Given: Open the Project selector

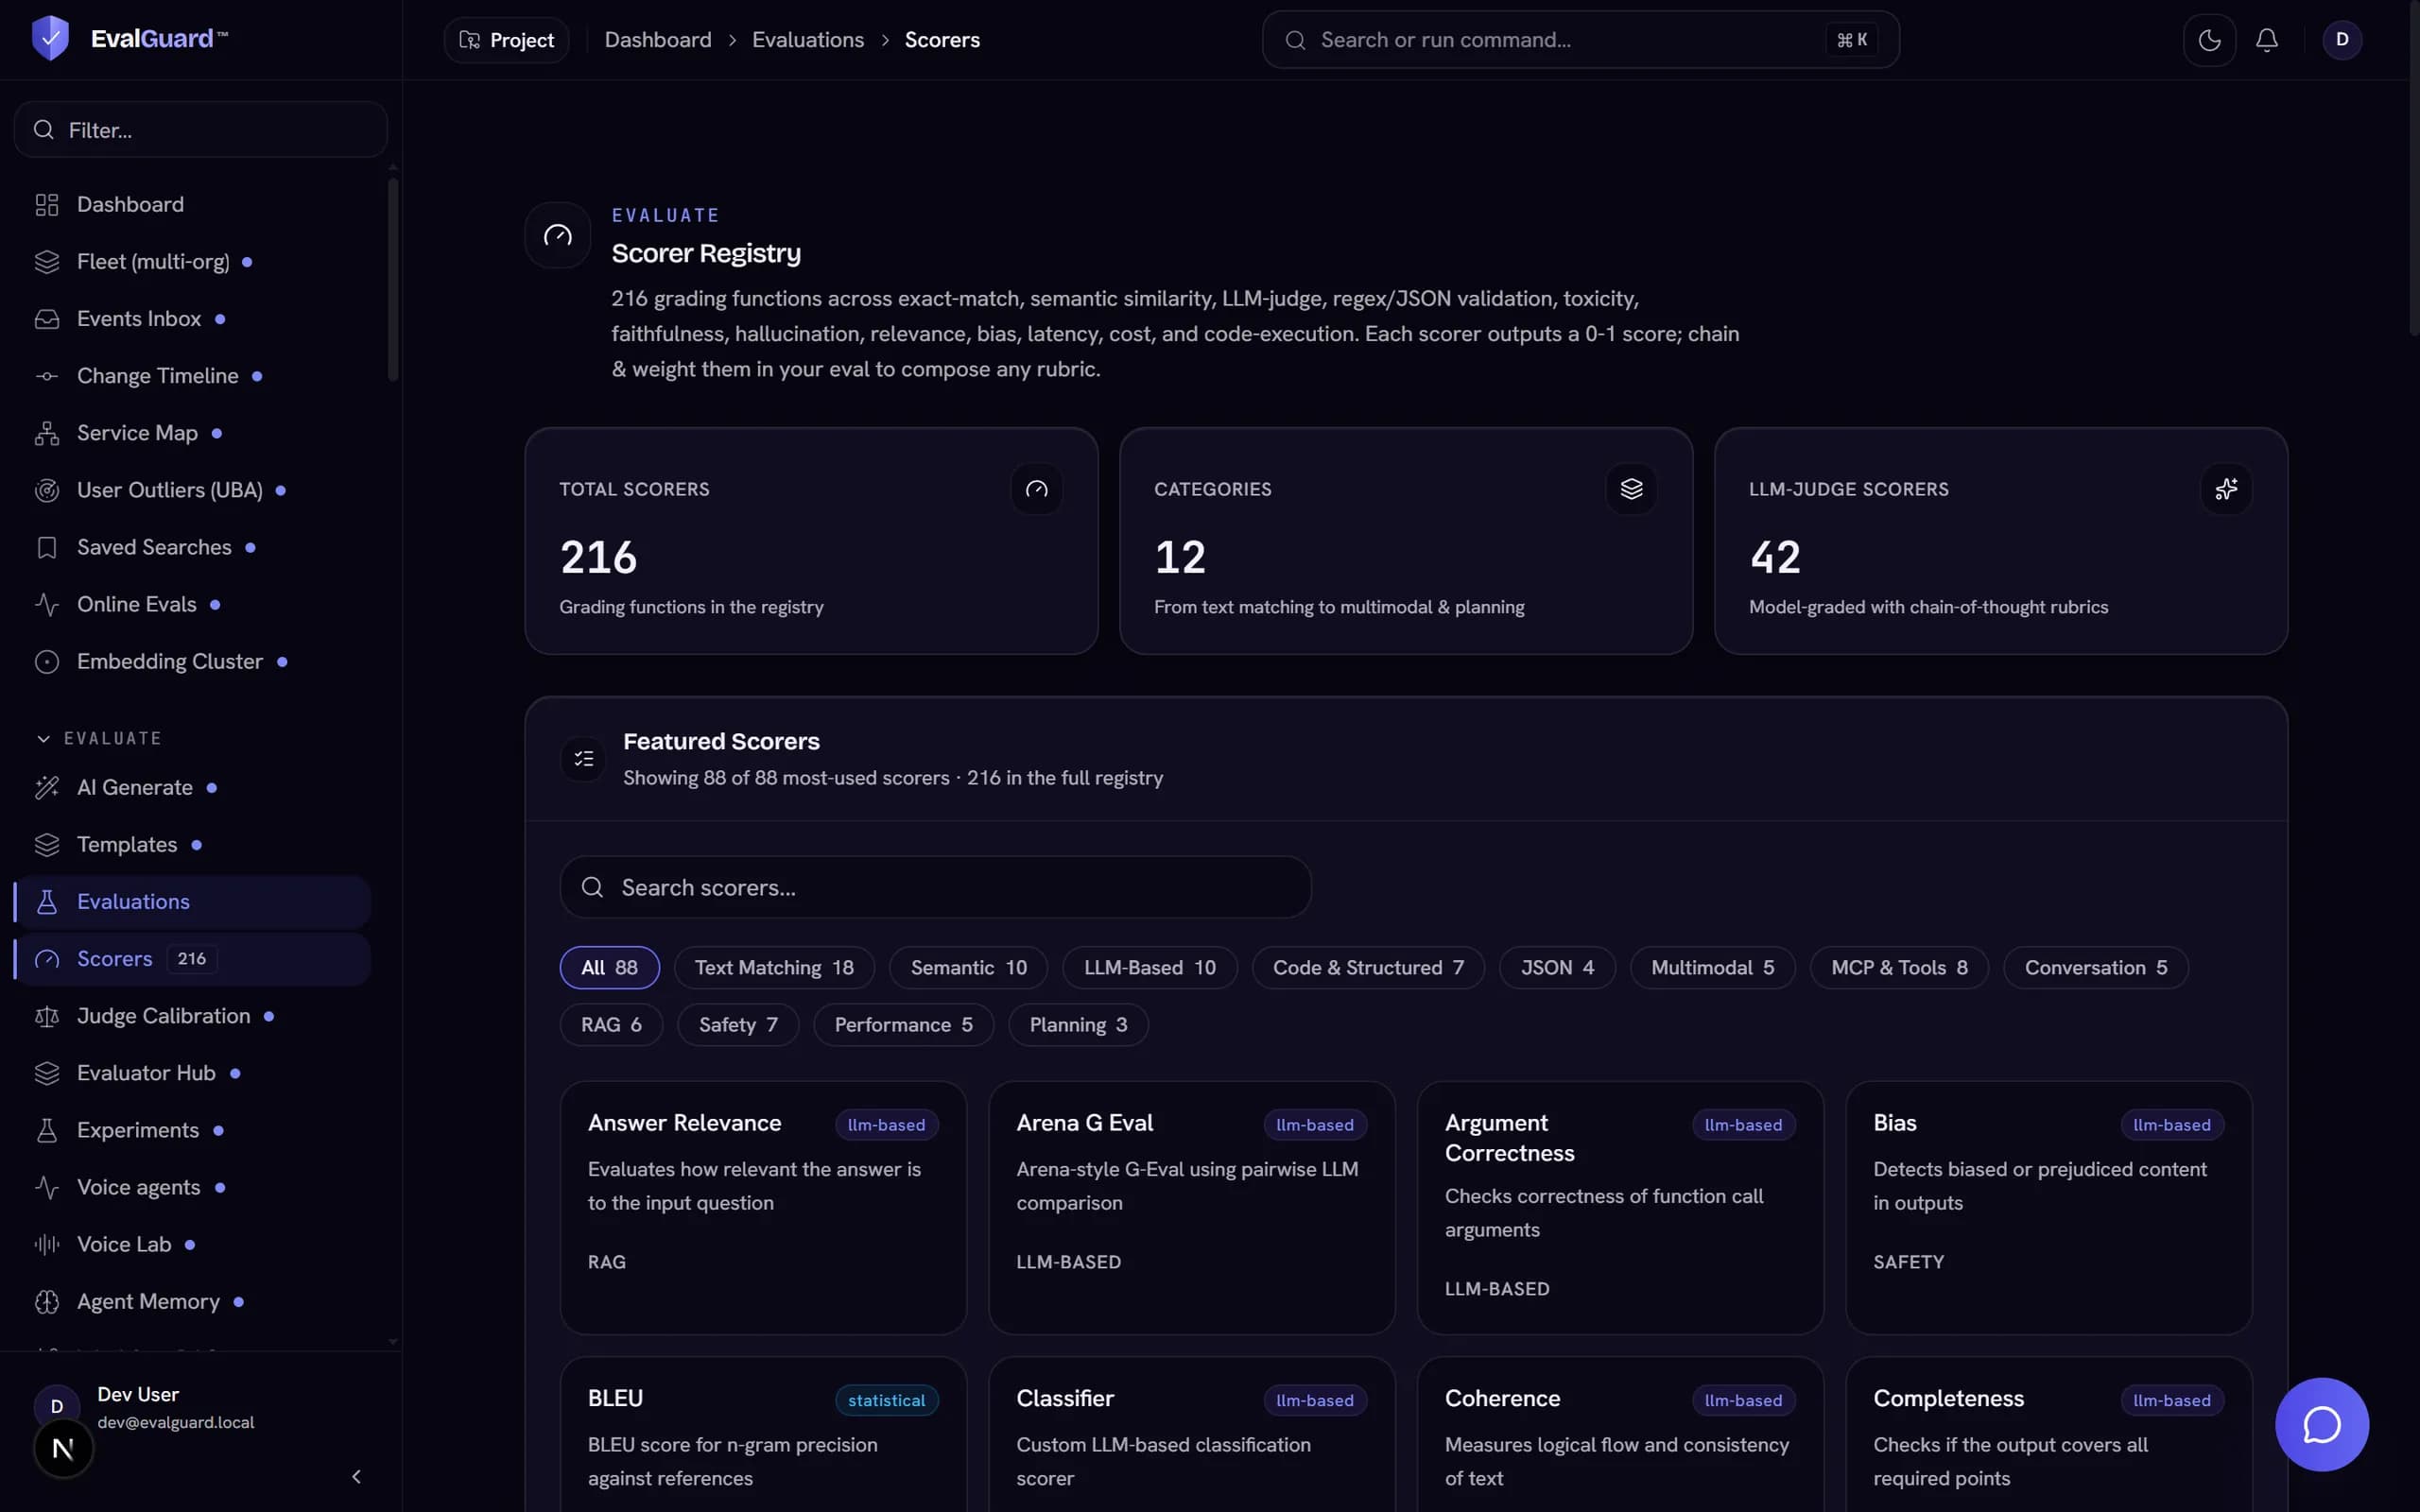Looking at the screenshot, I should pos(506,40).
